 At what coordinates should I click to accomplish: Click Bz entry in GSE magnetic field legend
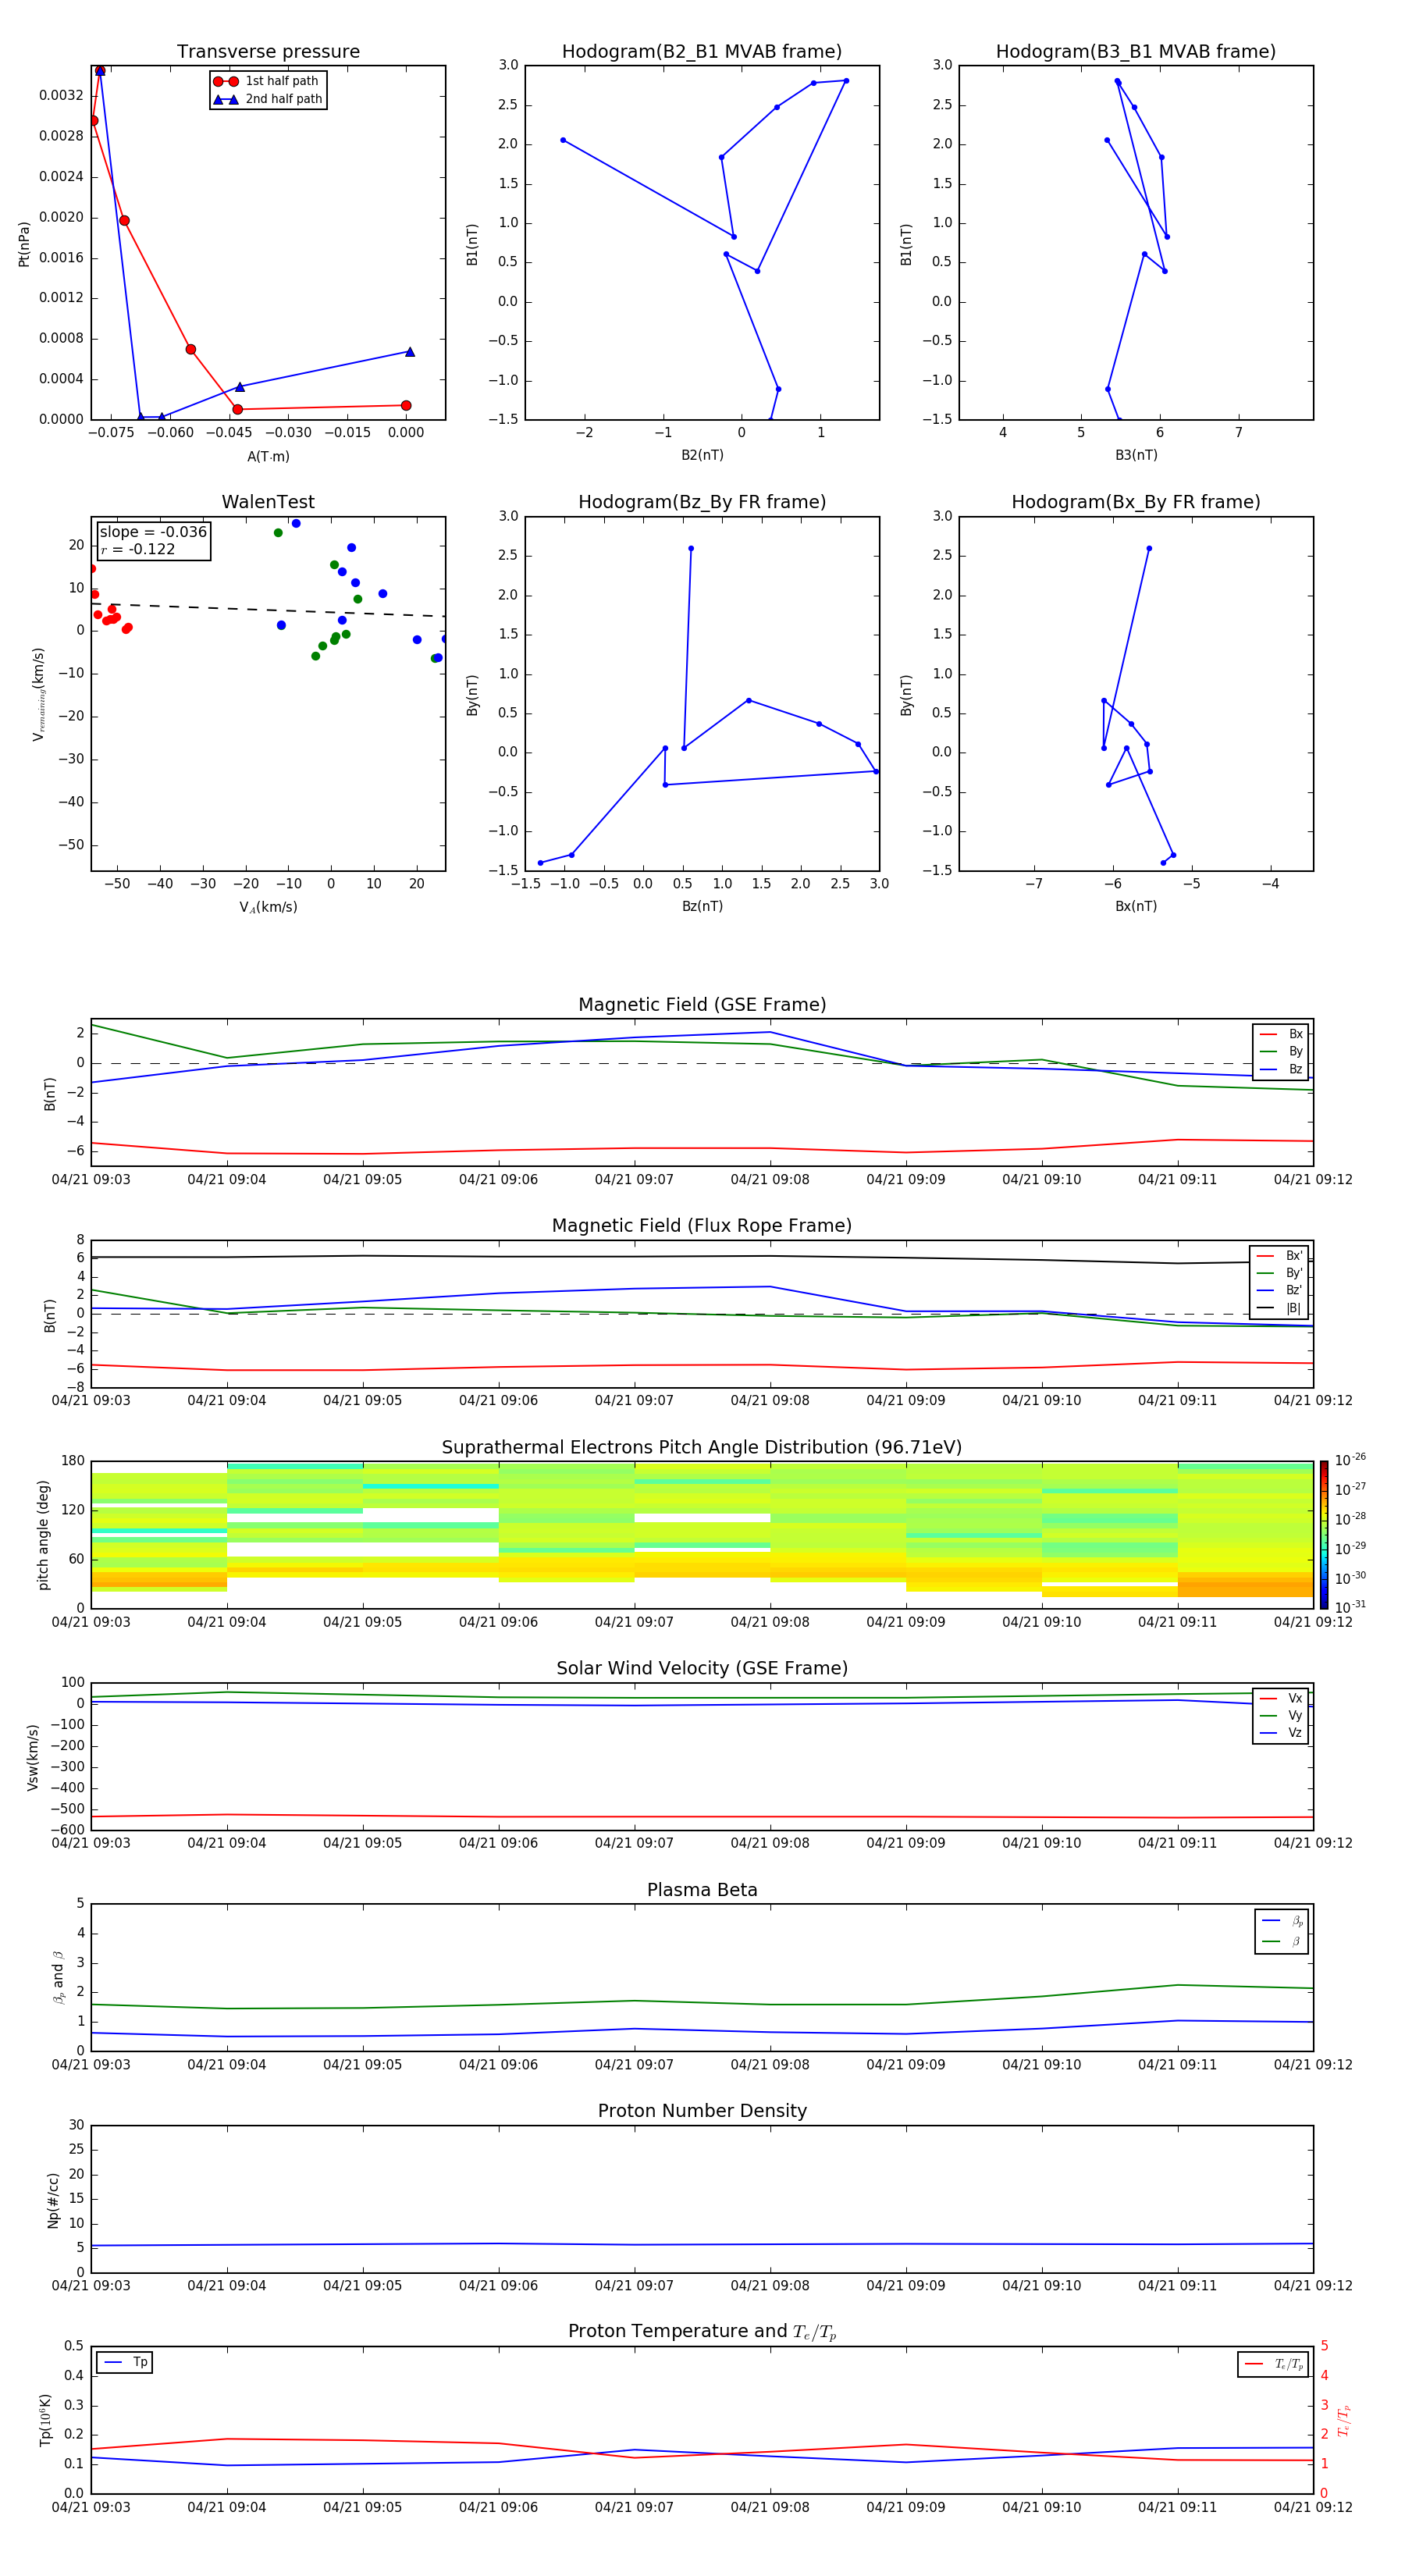click(x=1281, y=1069)
